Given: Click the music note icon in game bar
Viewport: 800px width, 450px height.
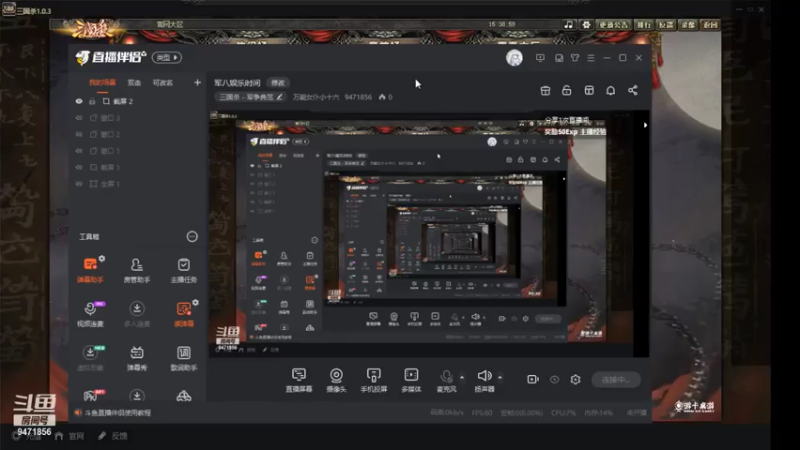Looking at the screenshot, I should 568,24.
